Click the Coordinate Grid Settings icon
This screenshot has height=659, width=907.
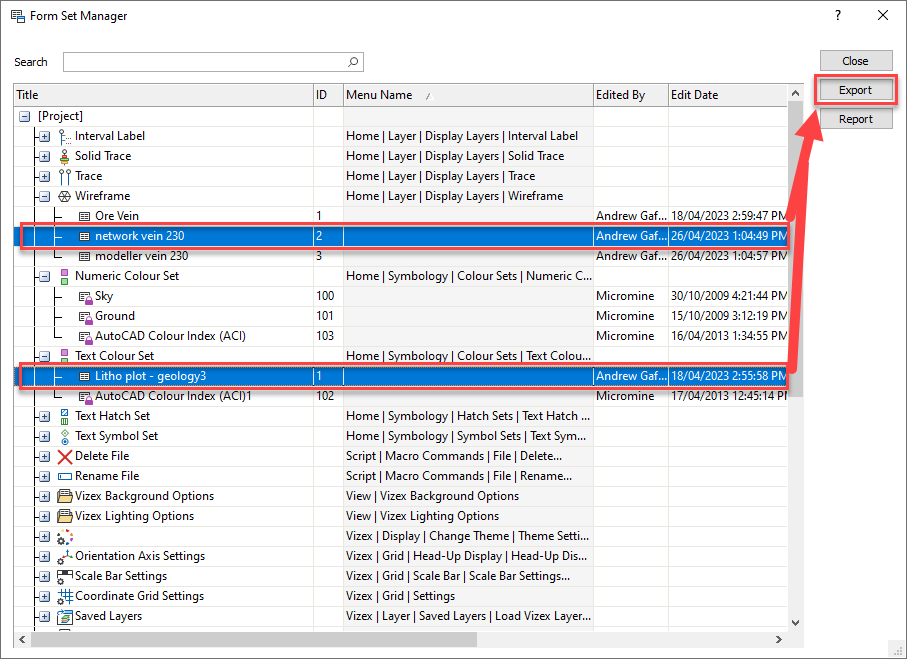coord(65,596)
